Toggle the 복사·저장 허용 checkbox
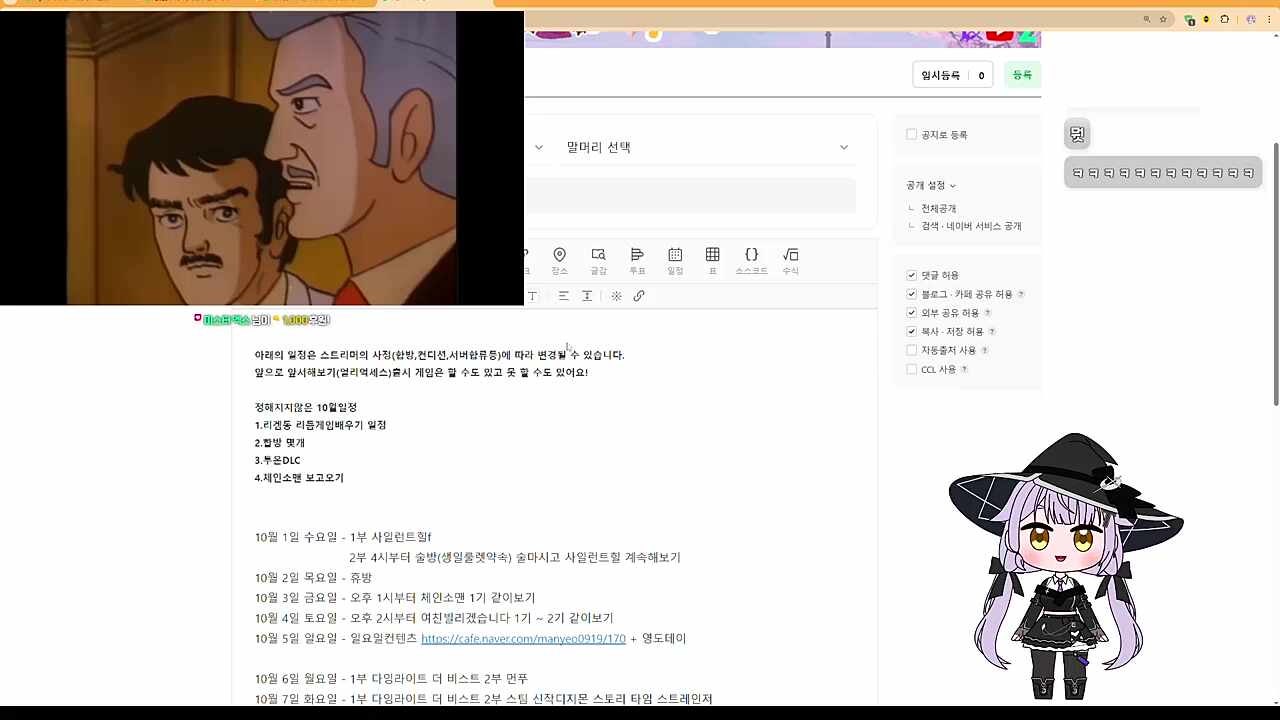This screenshot has height=720, width=1280. (911, 331)
